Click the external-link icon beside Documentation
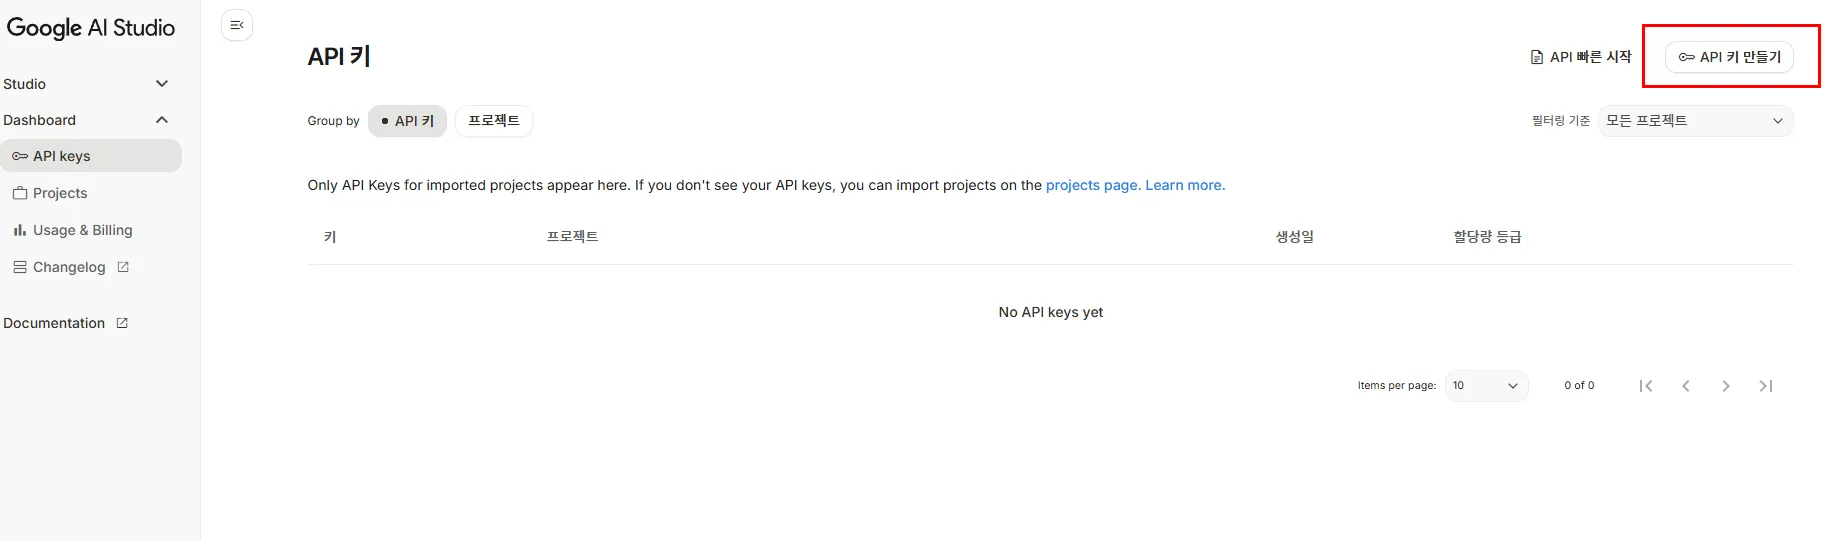Image resolution: width=1836 pixels, height=541 pixels. [122, 323]
